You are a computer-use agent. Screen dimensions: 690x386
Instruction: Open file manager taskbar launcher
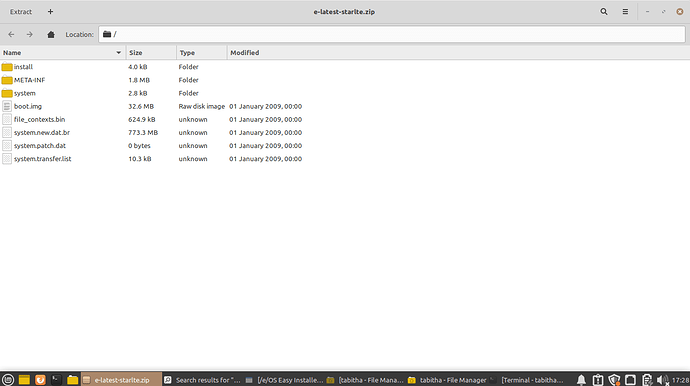point(72,379)
